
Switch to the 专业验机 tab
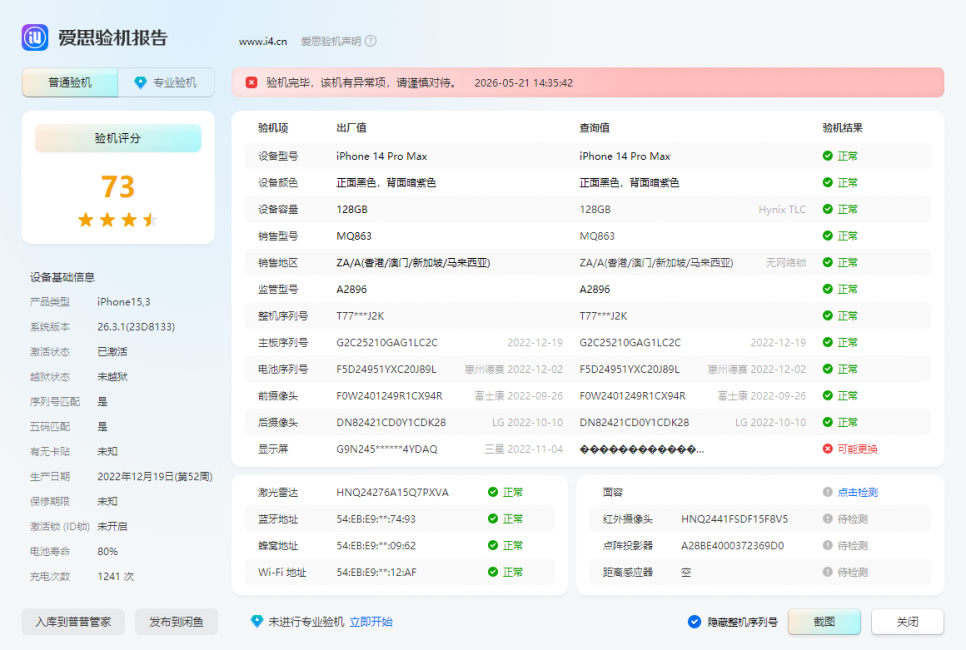[x=166, y=83]
